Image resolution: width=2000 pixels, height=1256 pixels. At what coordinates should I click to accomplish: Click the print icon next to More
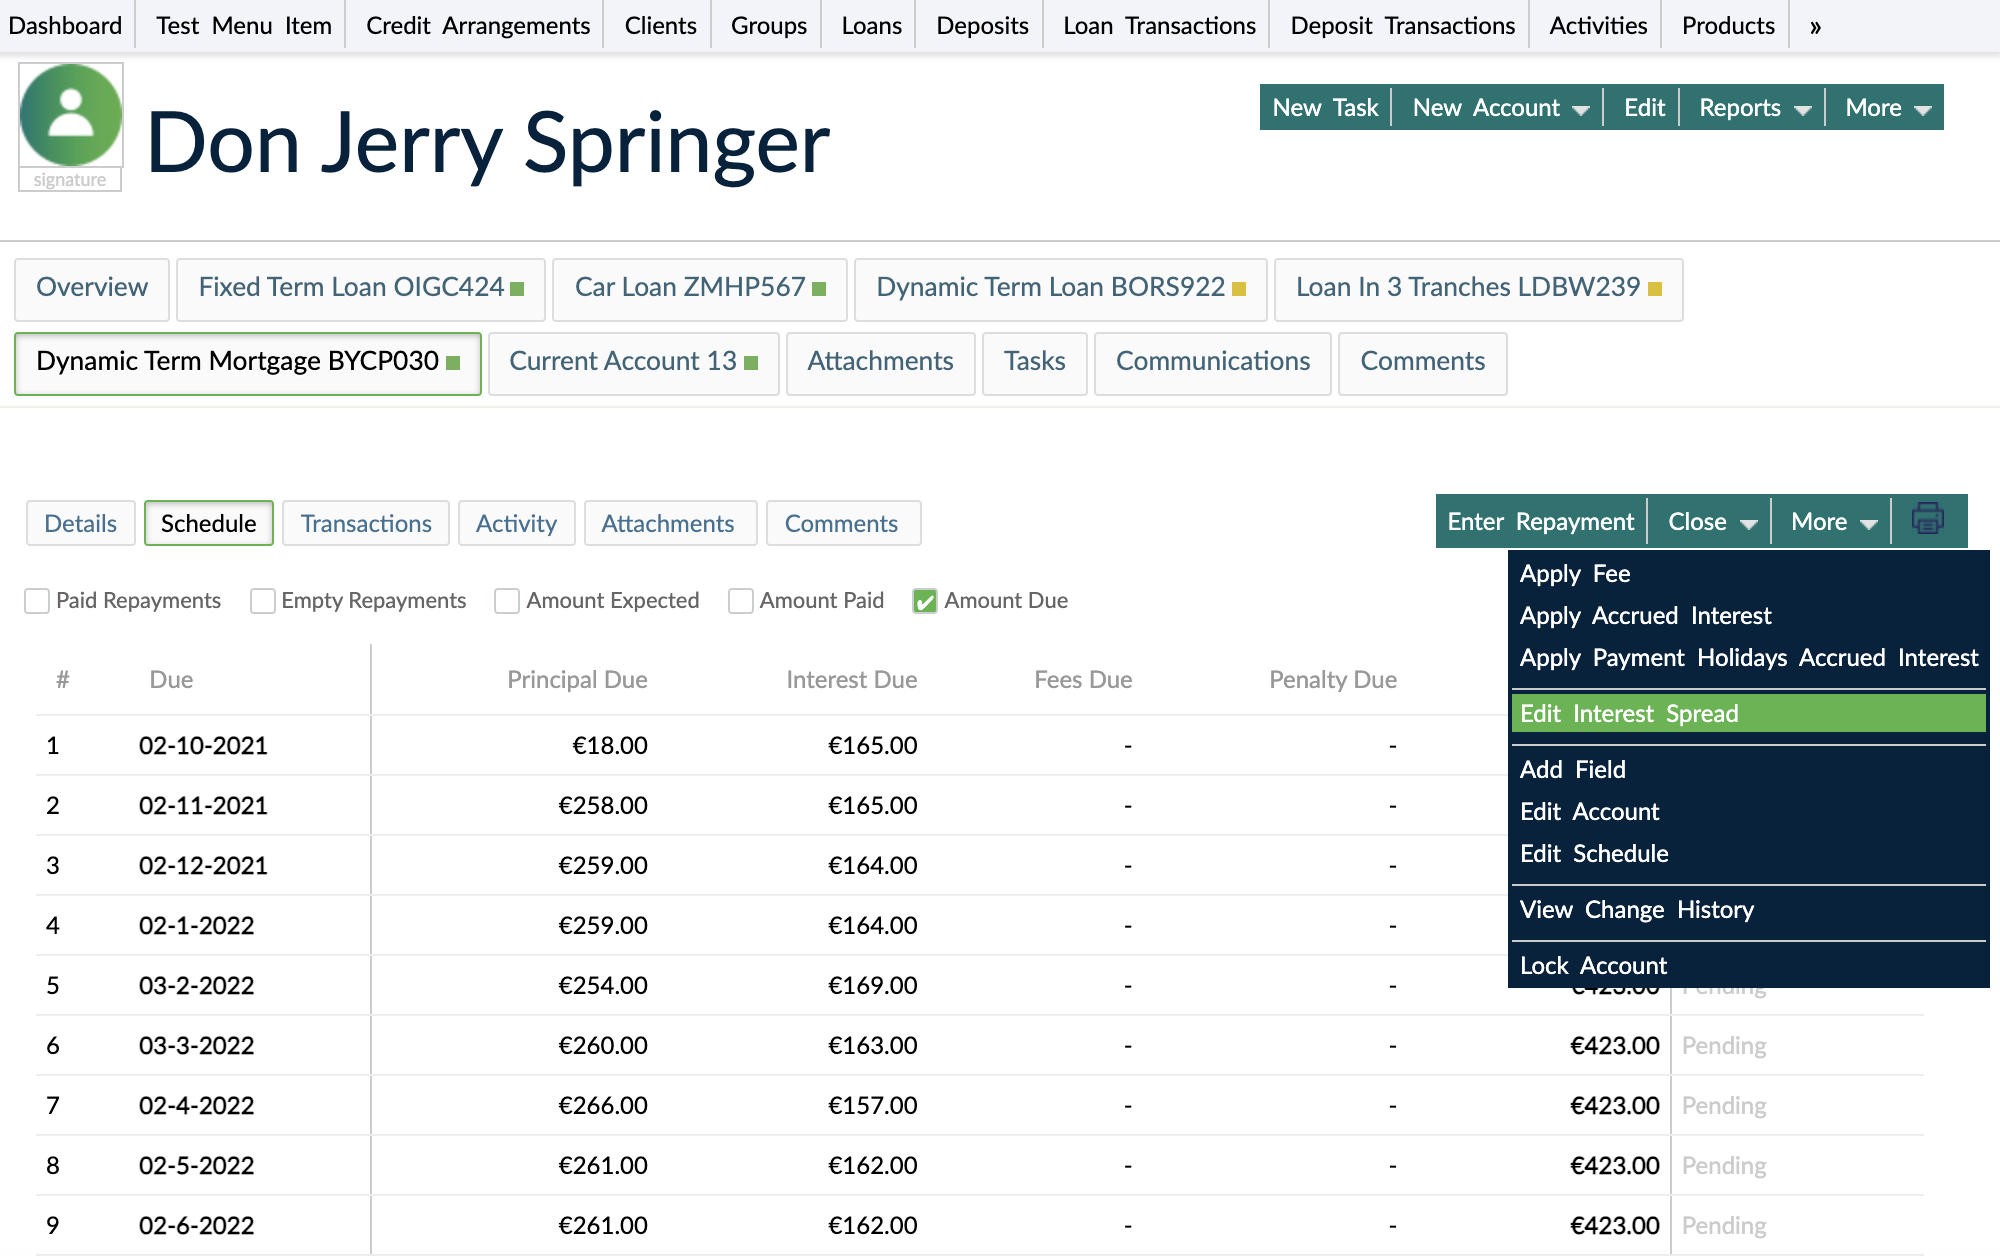[1929, 519]
